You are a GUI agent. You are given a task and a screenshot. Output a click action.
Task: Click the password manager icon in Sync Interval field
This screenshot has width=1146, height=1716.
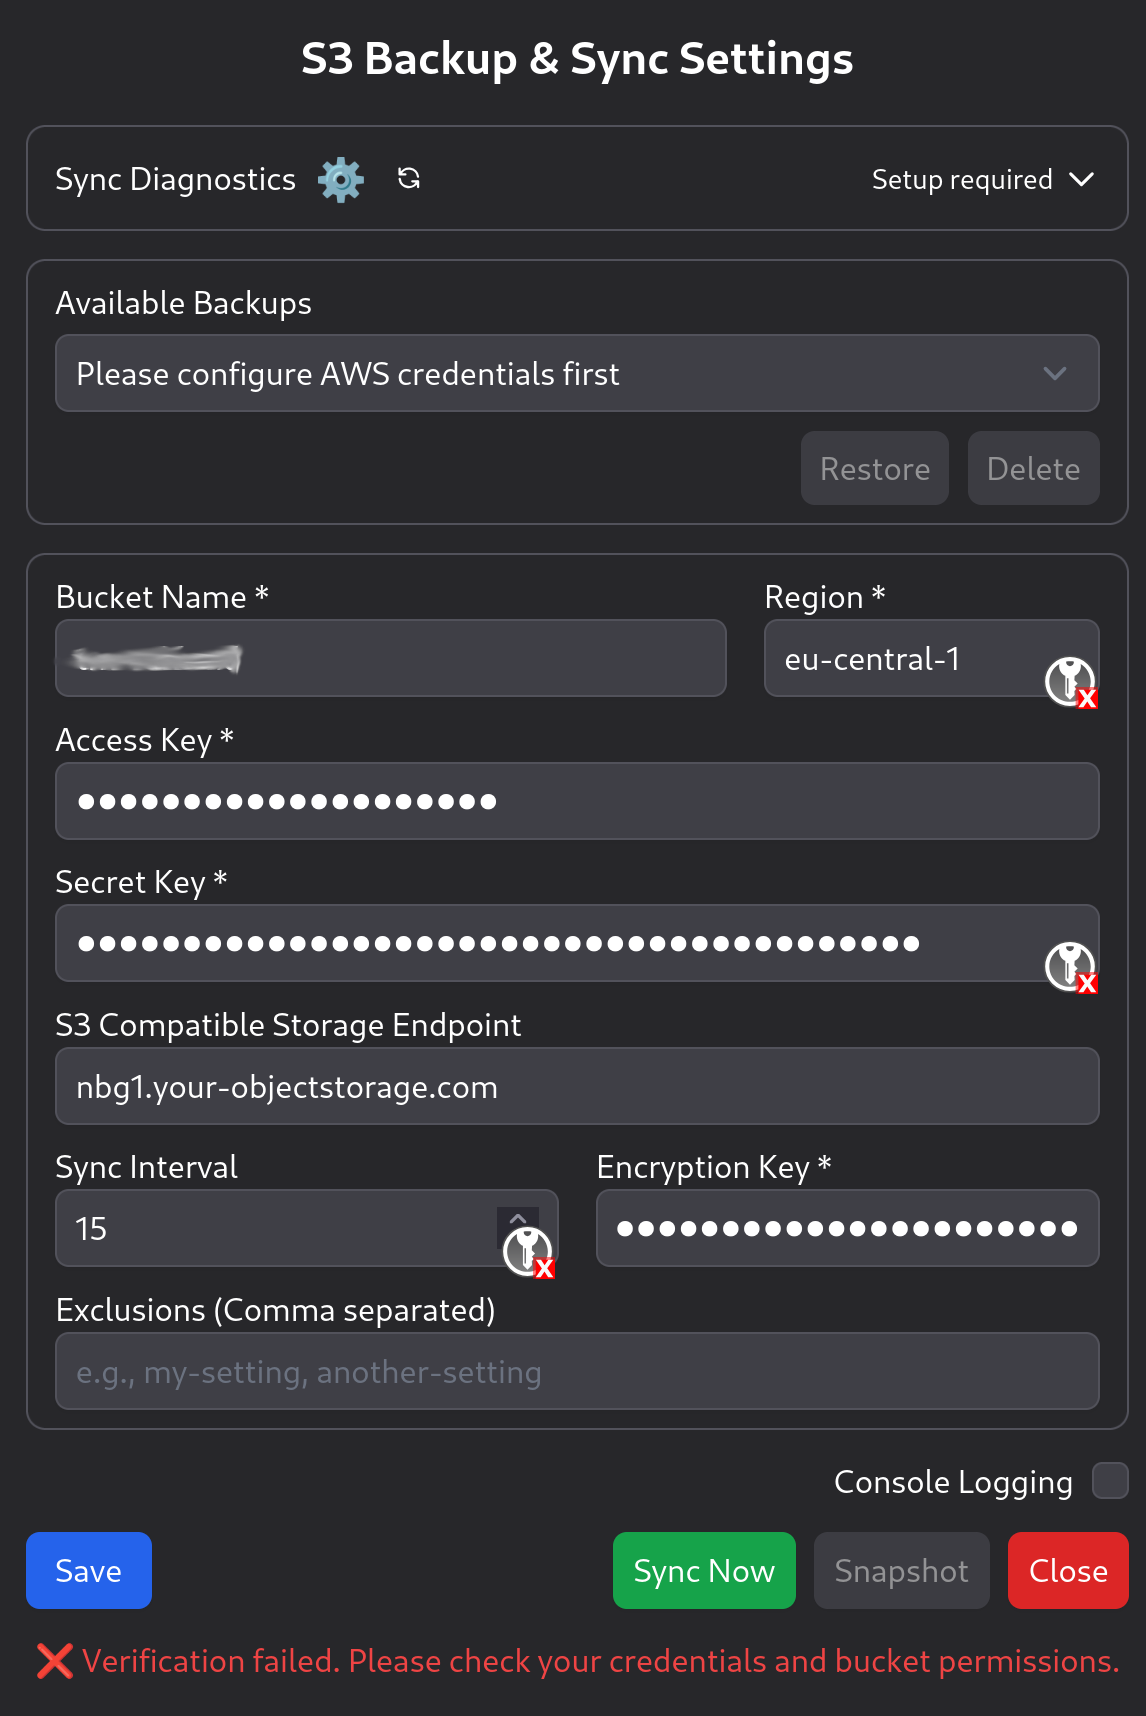(x=528, y=1251)
